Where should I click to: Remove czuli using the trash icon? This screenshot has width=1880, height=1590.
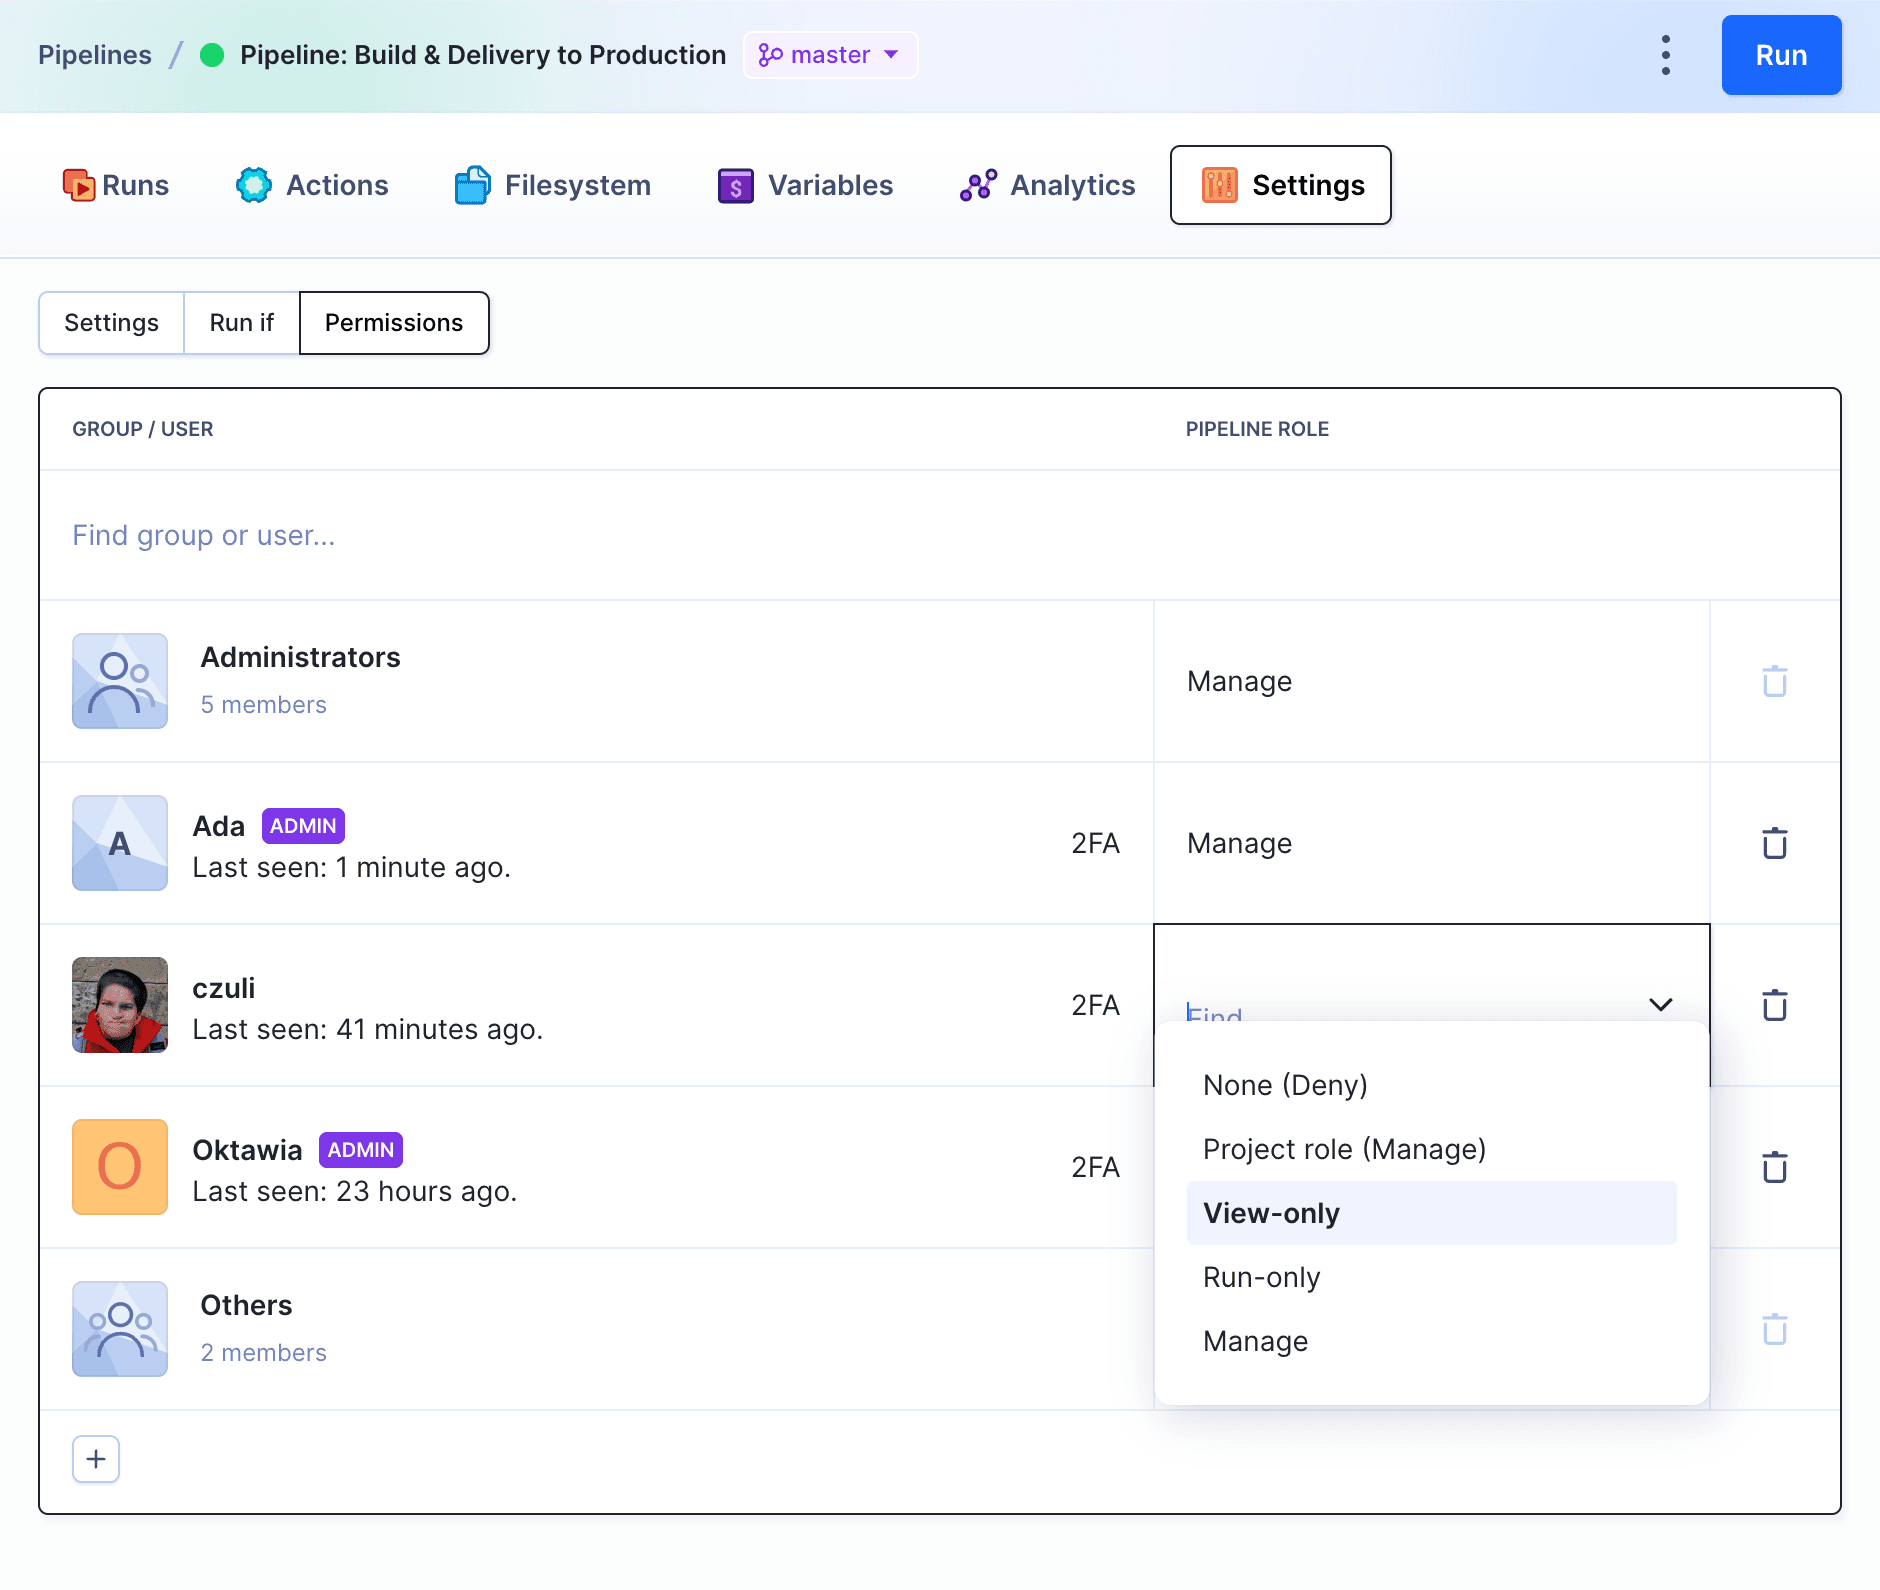click(1774, 1005)
